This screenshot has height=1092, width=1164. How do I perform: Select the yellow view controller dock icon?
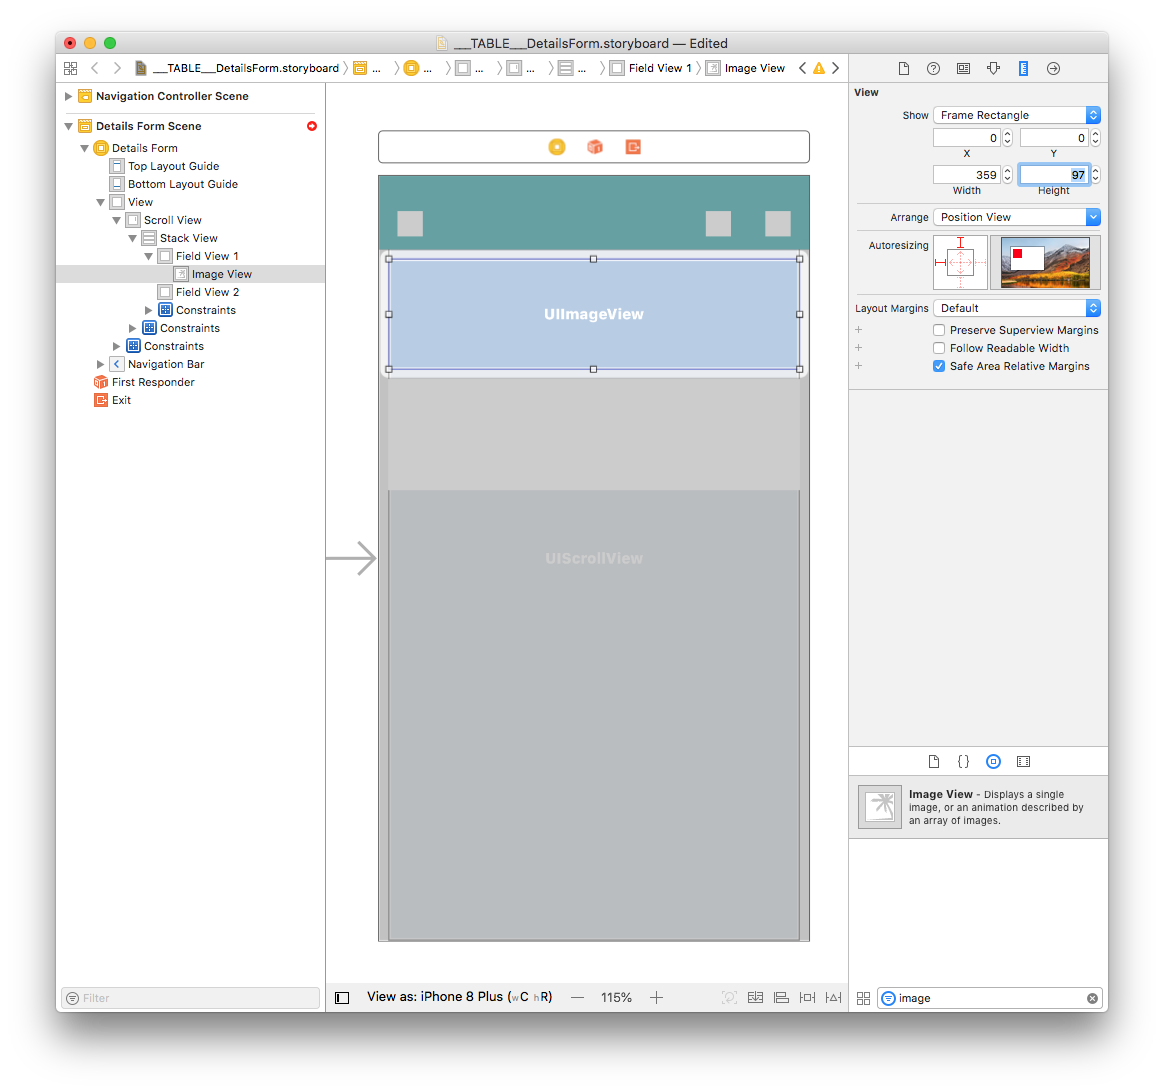coord(557,147)
